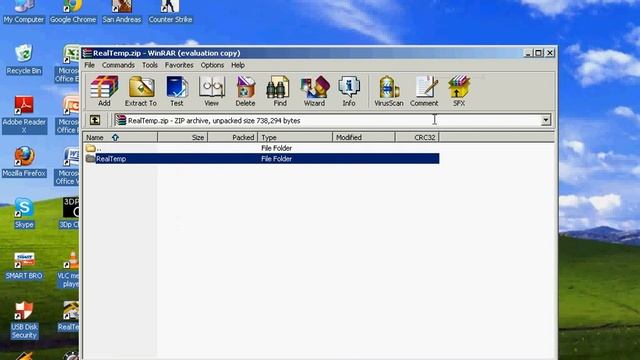Select the Adobe Reader X desktop icon

(24, 115)
